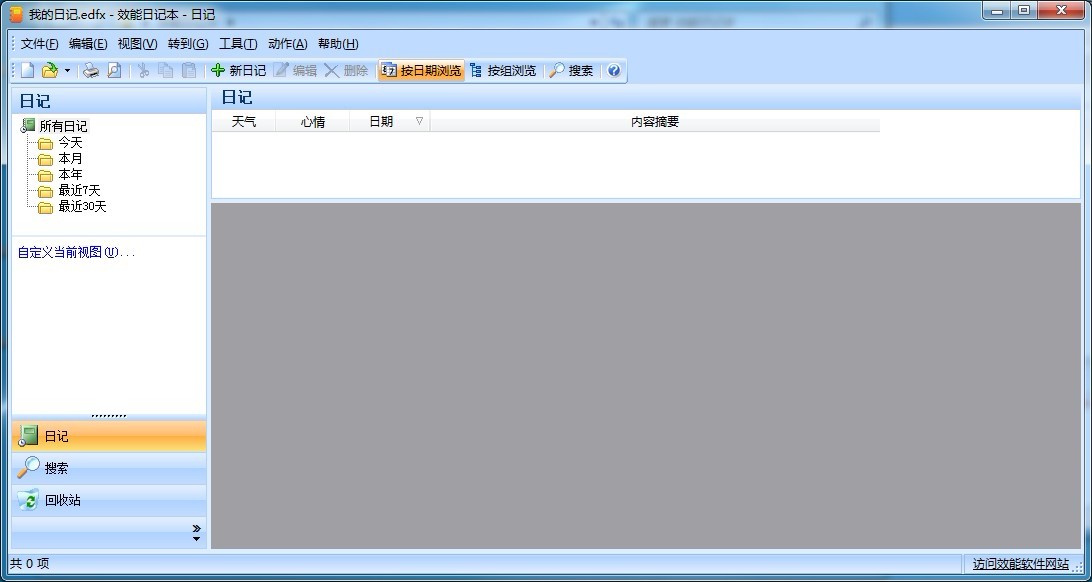Viewport: 1092px width, 582px height.
Task: Click the new file icon in toolbar
Action: tap(28, 70)
